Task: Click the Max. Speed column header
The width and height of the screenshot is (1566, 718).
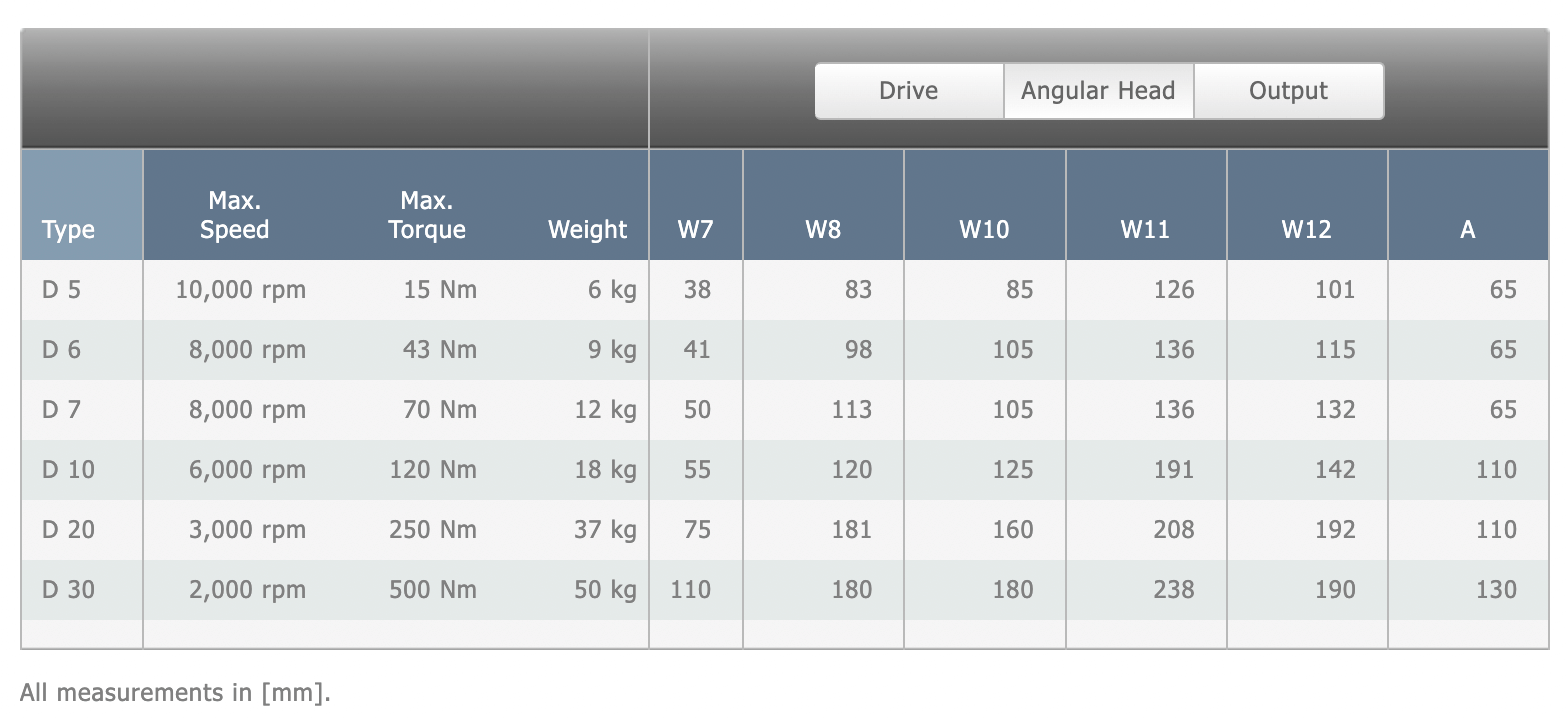Action: click(234, 216)
